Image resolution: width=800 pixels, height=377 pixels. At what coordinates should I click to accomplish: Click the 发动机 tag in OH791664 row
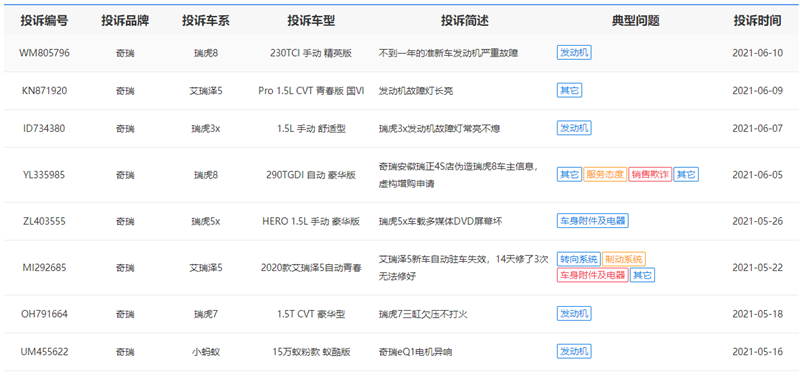coord(574,314)
